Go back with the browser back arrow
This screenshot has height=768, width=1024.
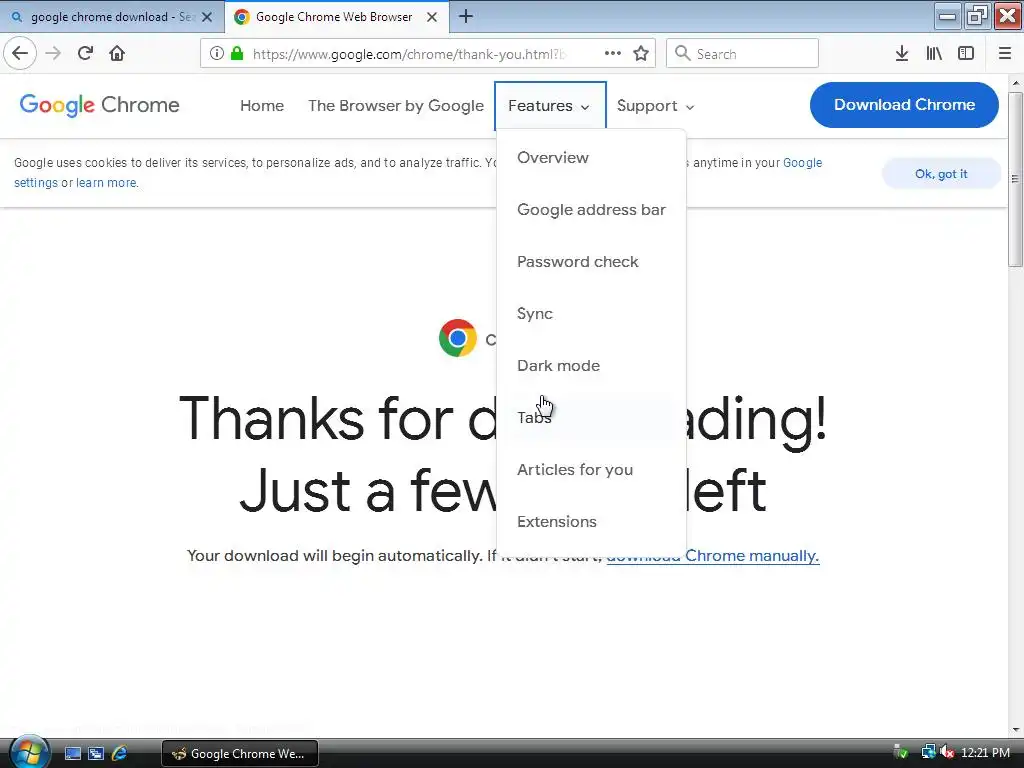20,53
